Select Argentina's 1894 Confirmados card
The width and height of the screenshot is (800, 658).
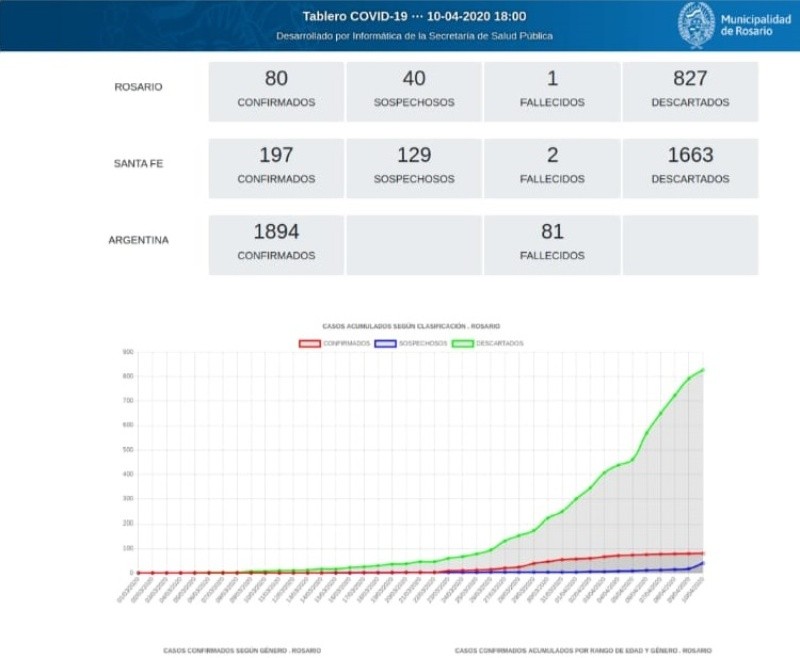[276, 244]
